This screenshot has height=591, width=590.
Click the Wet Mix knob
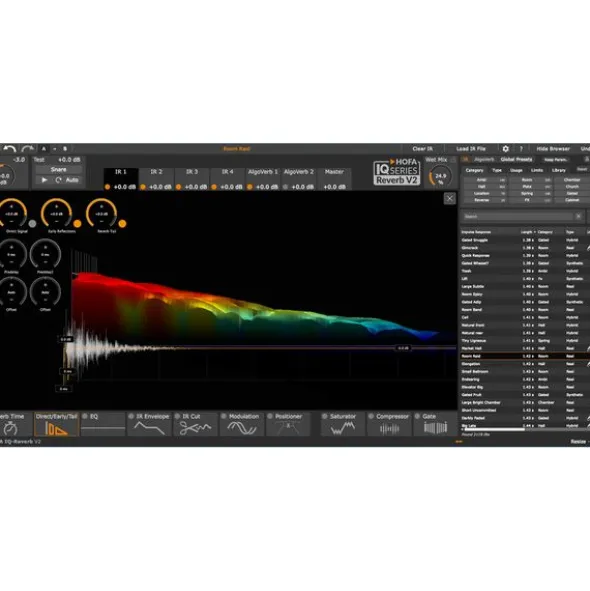(440, 176)
